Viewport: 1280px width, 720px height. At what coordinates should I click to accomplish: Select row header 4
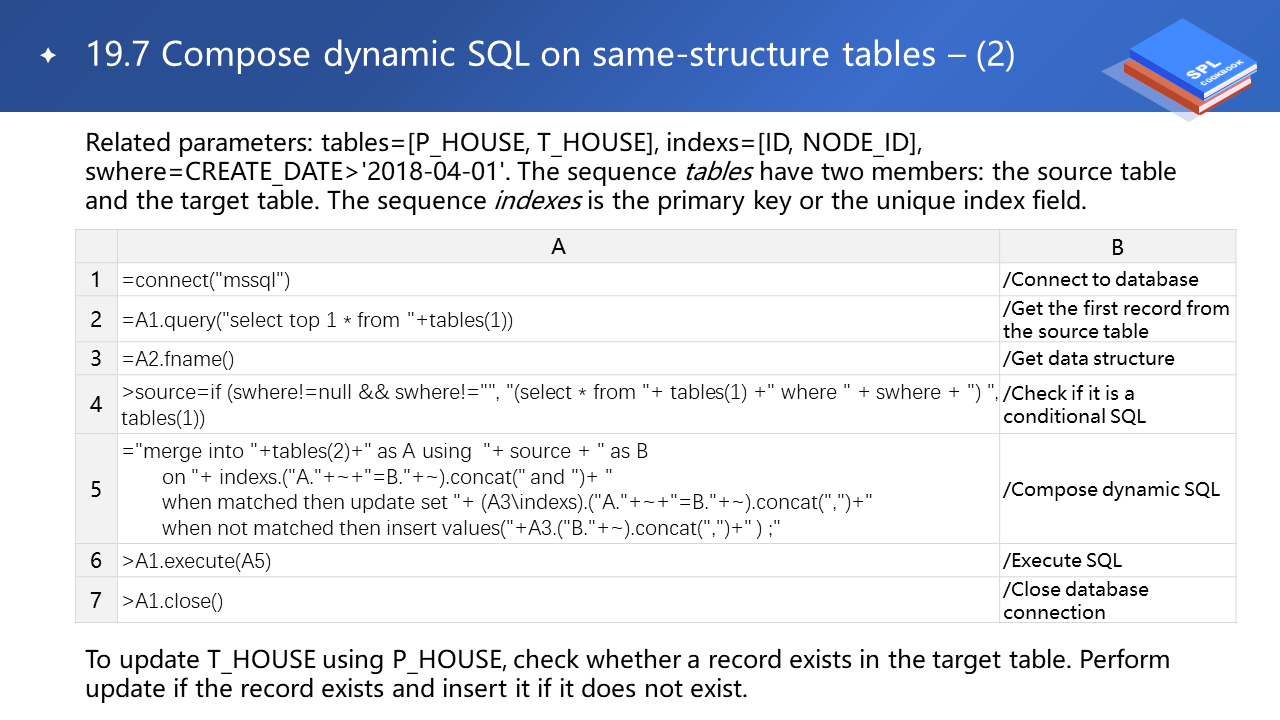click(x=96, y=404)
